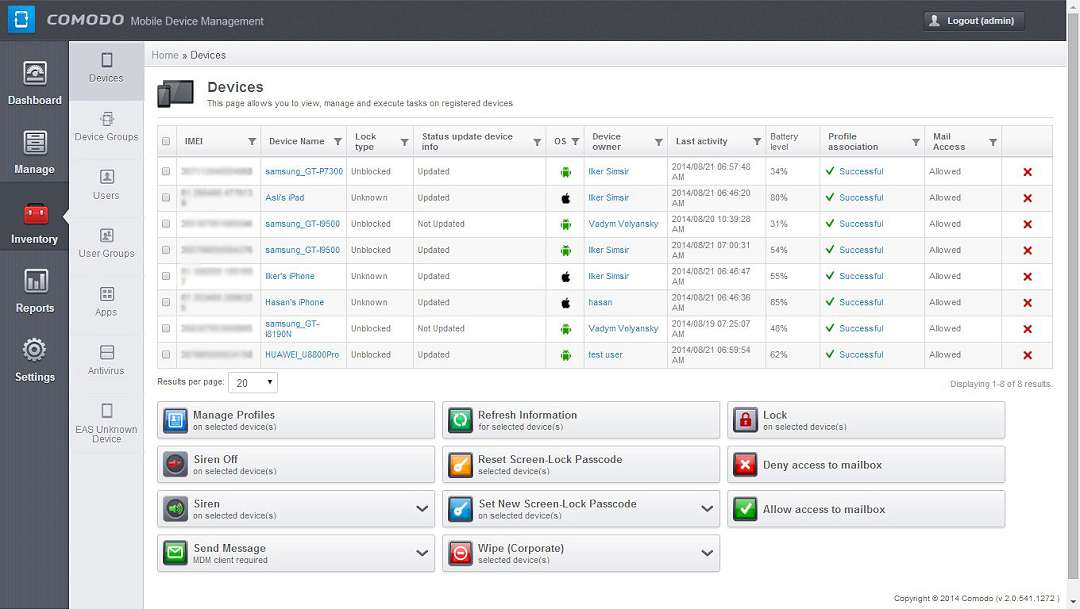The width and height of the screenshot is (1080, 609).
Task: Click 'Successful' profile status for Asli's iPad
Action: point(861,198)
